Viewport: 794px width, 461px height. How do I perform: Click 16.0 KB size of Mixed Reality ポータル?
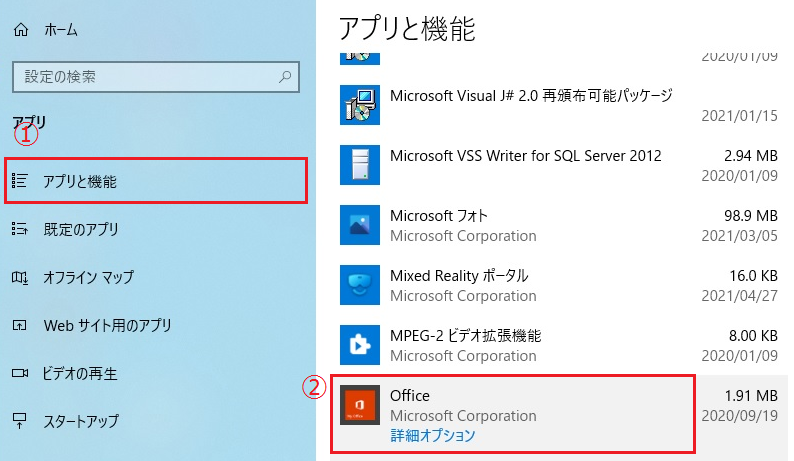point(753,276)
